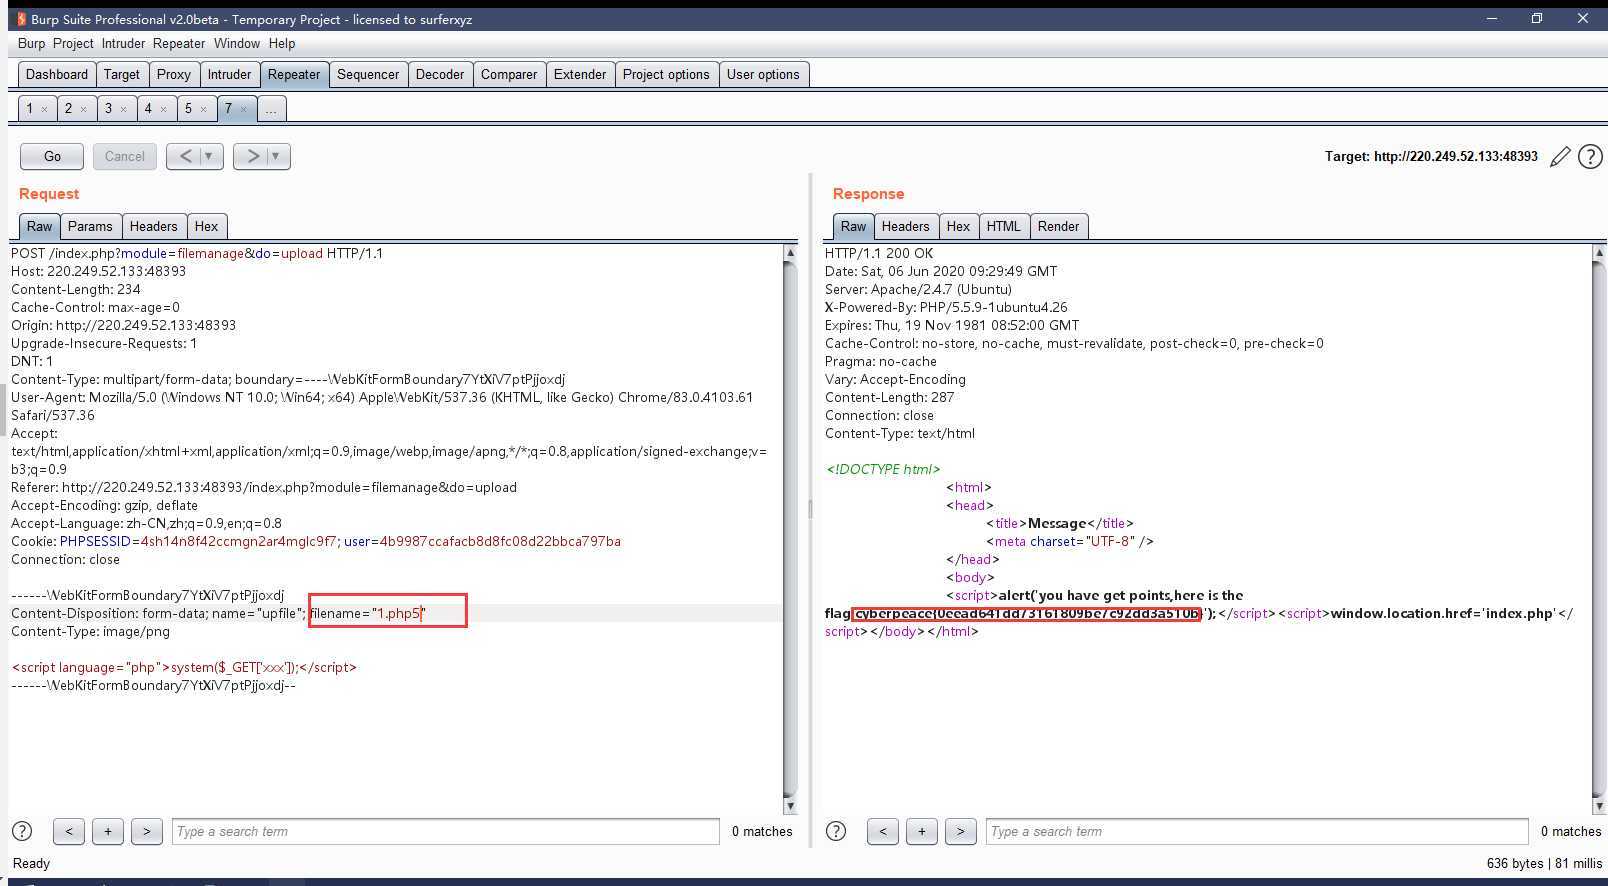This screenshot has width=1608, height=886.
Task: Close Repeater tab 4
Action: (163, 109)
